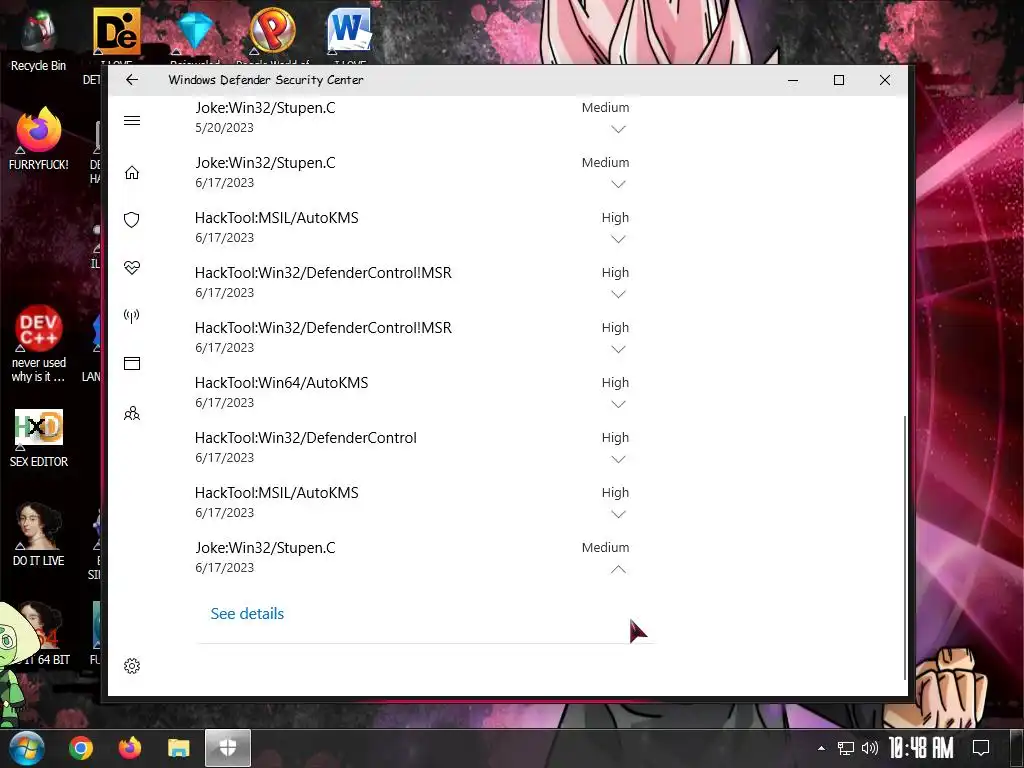Show hidden system tray icons

(822, 748)
